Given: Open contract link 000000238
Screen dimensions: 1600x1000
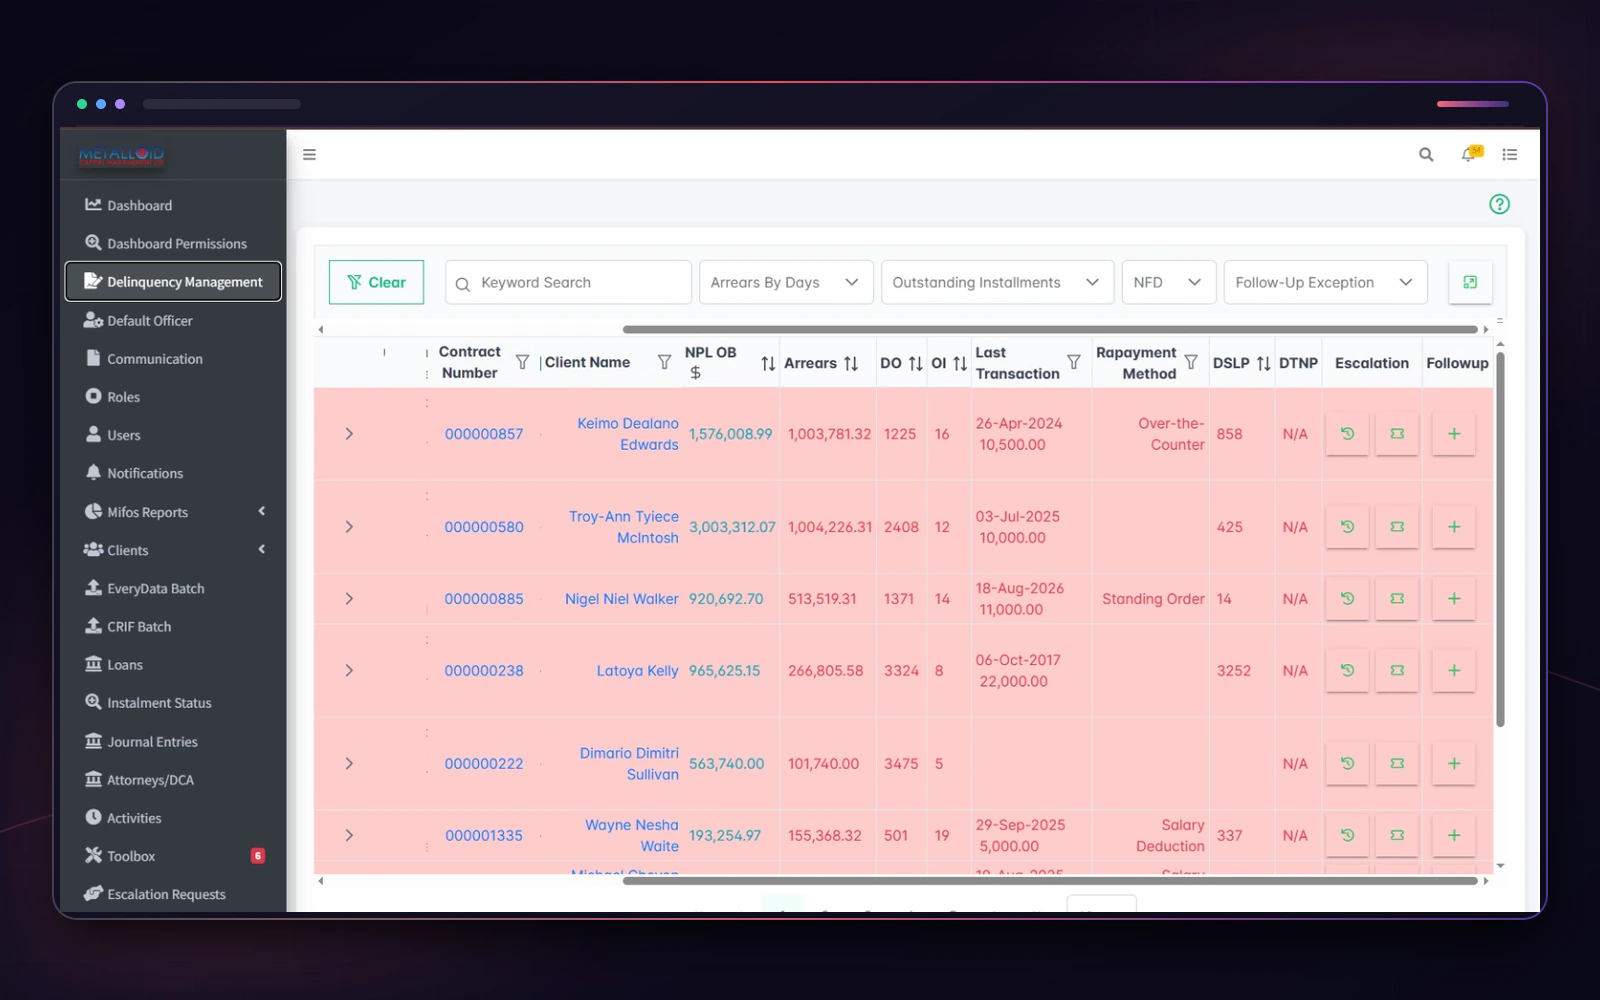Looking at the screenshot, I should [484, 671].
